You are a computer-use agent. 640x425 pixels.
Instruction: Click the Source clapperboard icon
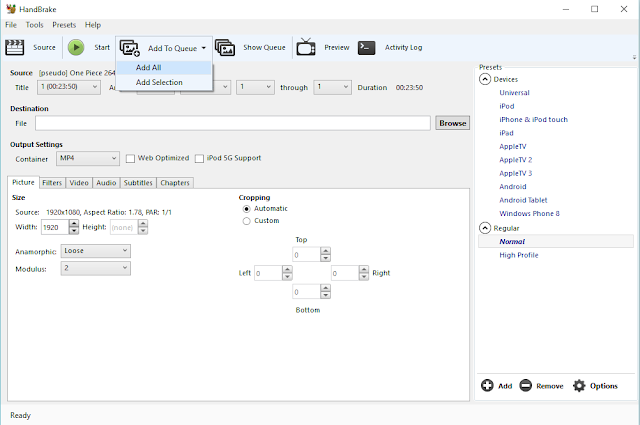(x=14, y=47)
